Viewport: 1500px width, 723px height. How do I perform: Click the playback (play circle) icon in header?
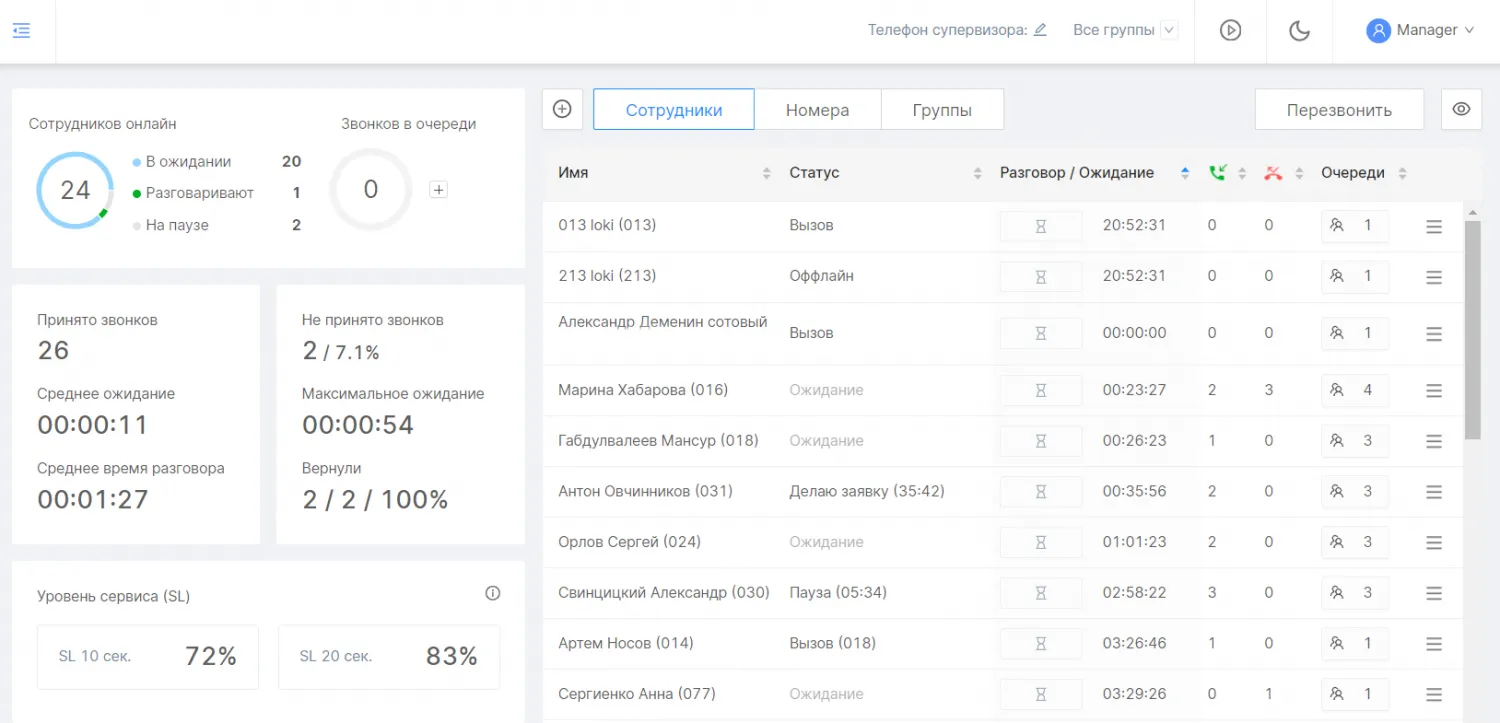(x=1230, y=31)
